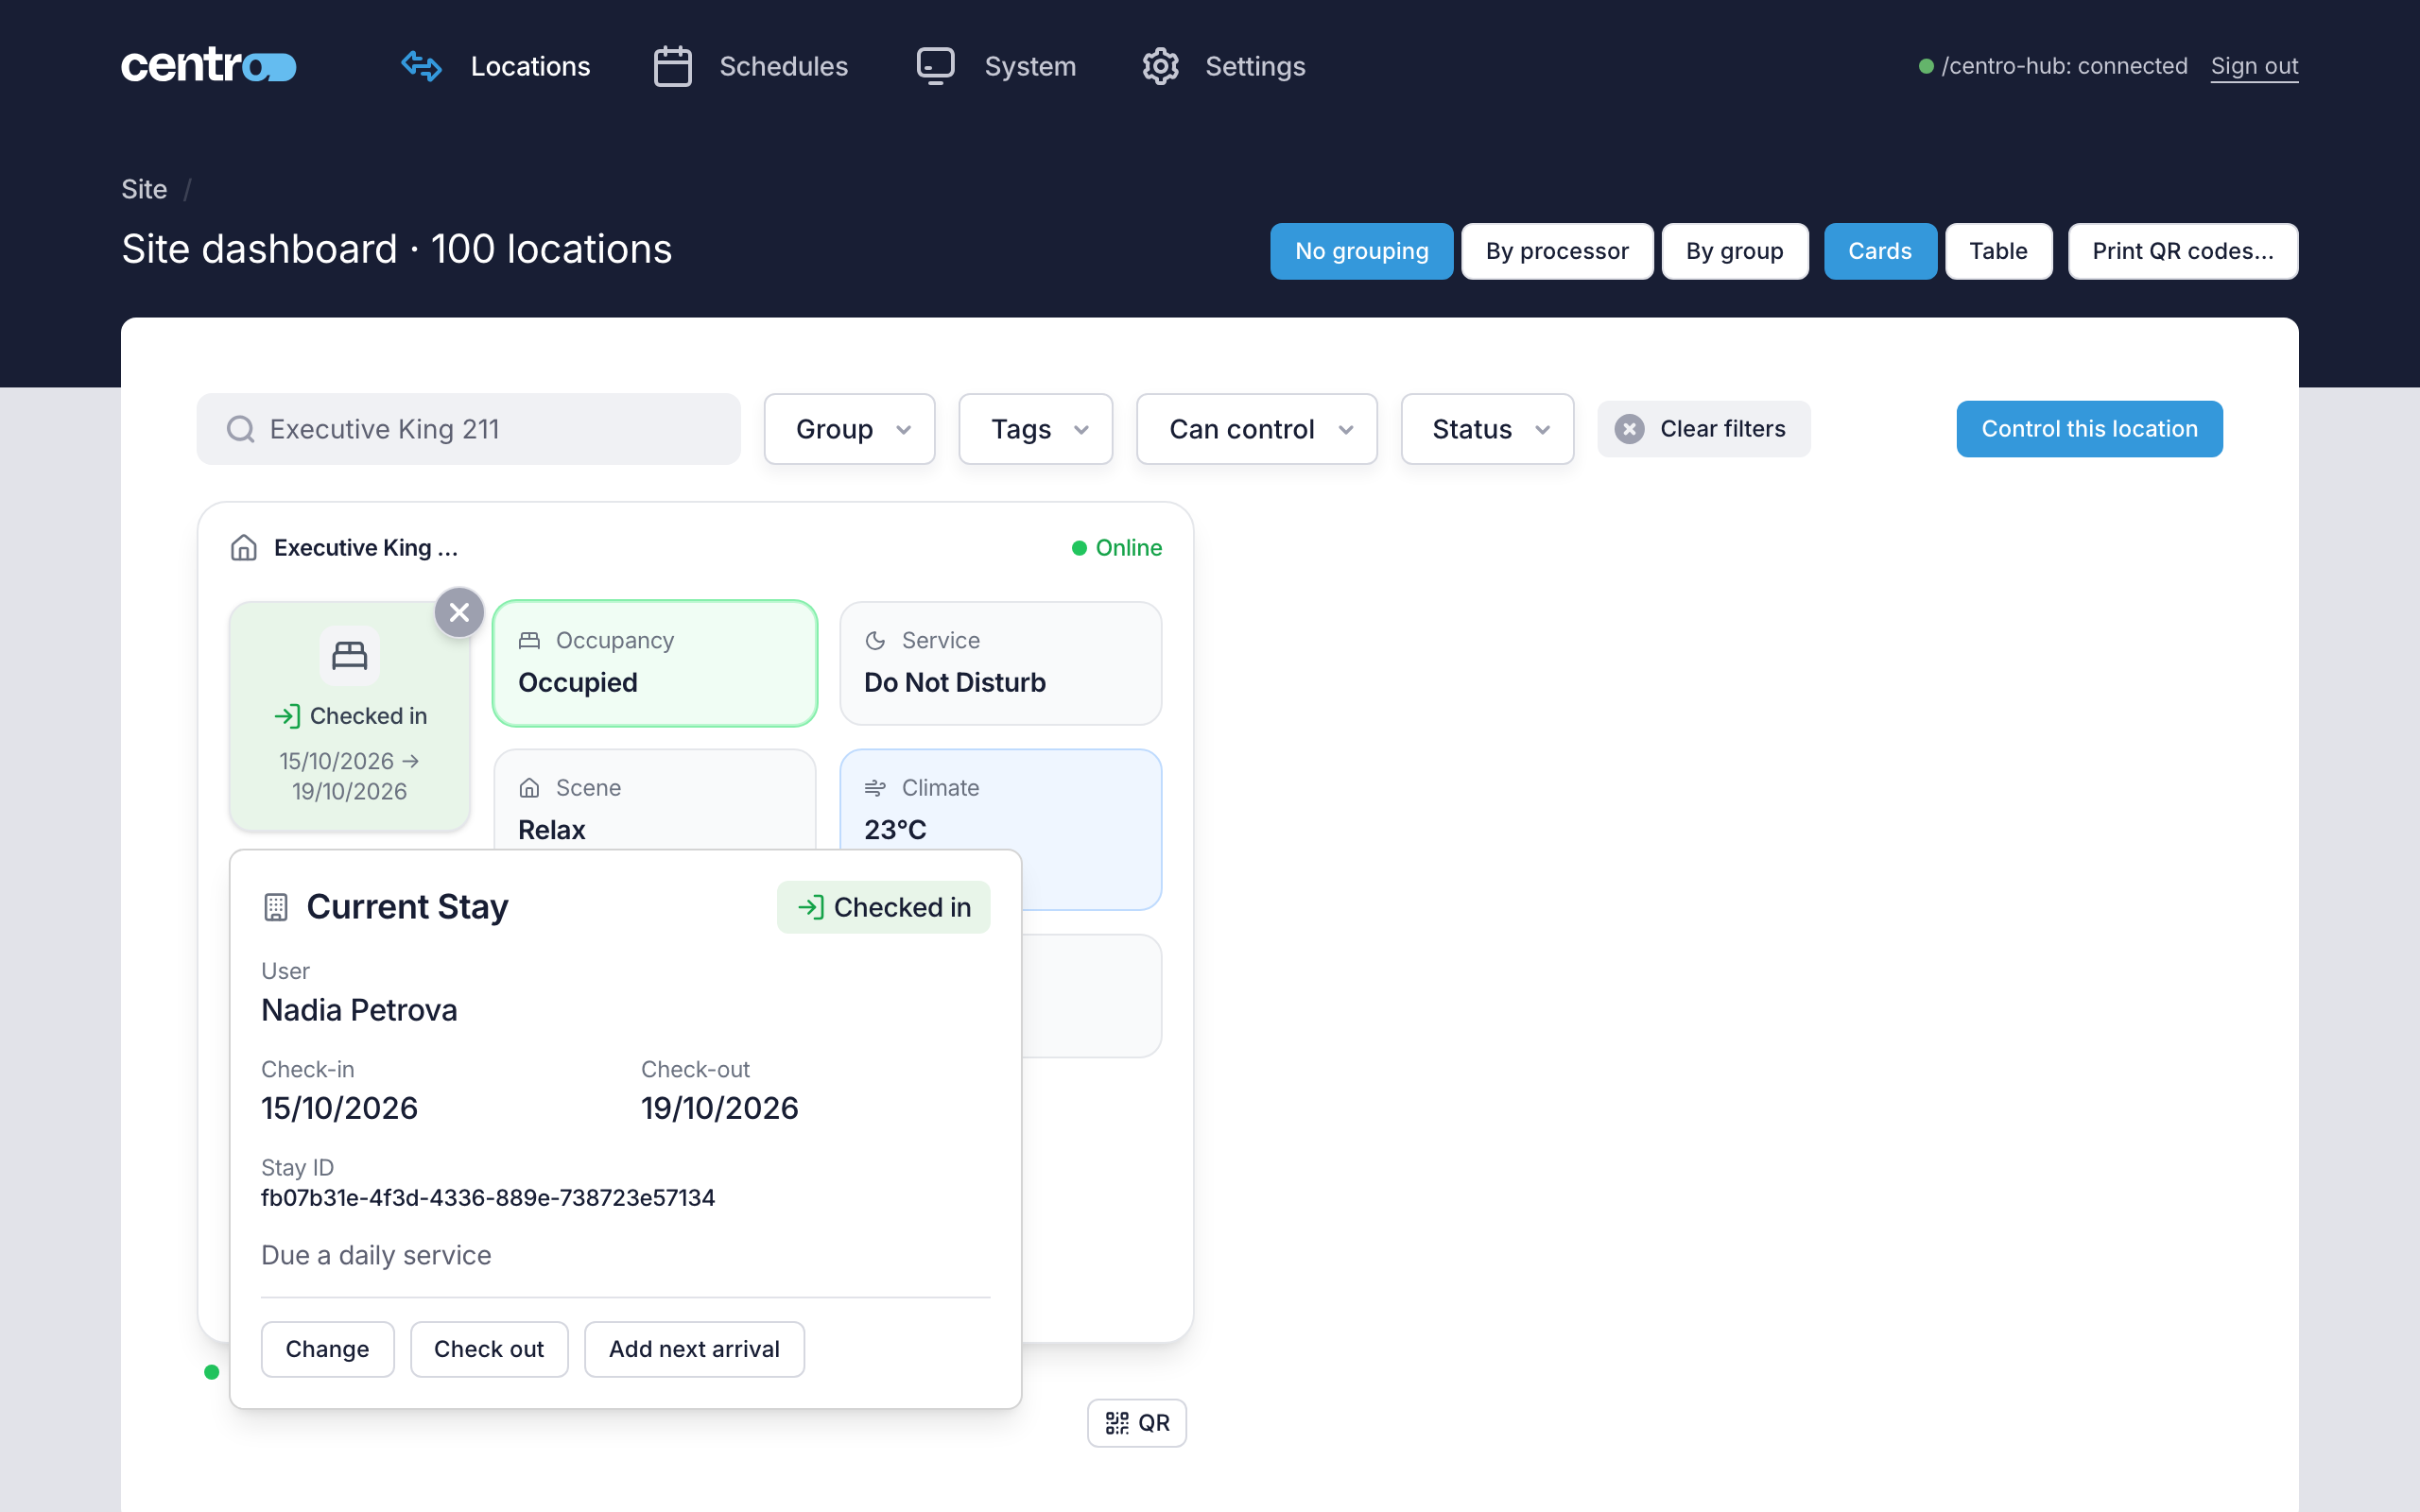Open the Status filter dropdown
This screenshot has width=2420, height=1512.
pyautogui.click(x=1487, y=429)
